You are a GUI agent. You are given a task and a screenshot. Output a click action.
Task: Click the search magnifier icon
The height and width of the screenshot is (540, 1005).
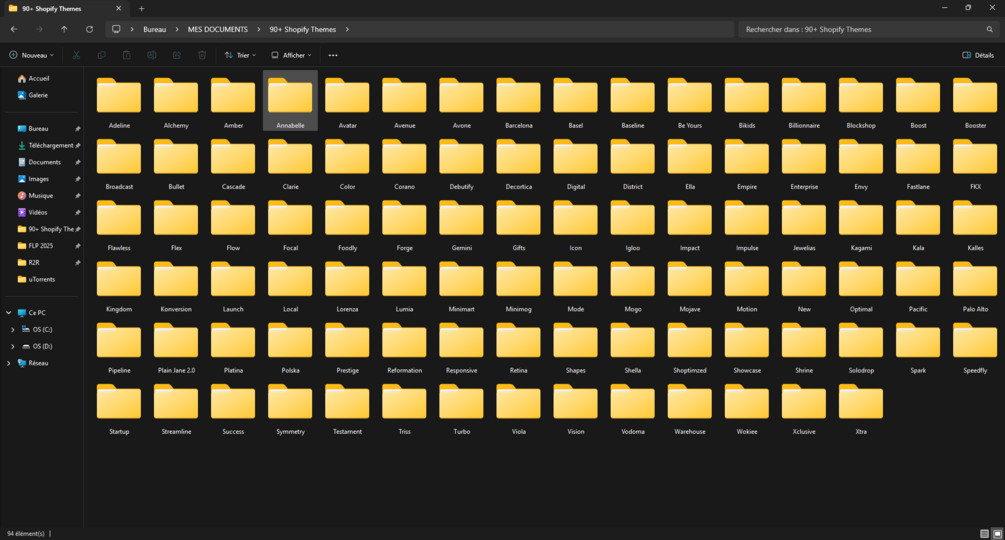pos(990,29)
